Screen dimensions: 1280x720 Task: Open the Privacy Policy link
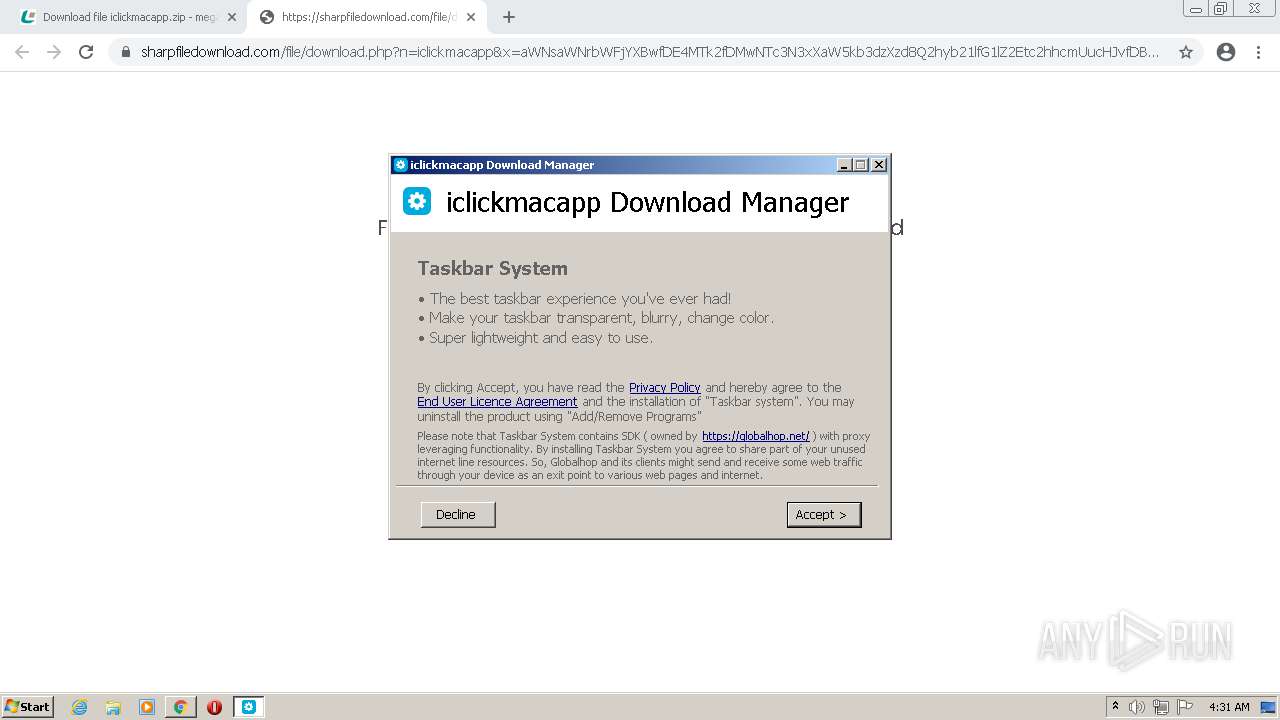tap(664, 388)
